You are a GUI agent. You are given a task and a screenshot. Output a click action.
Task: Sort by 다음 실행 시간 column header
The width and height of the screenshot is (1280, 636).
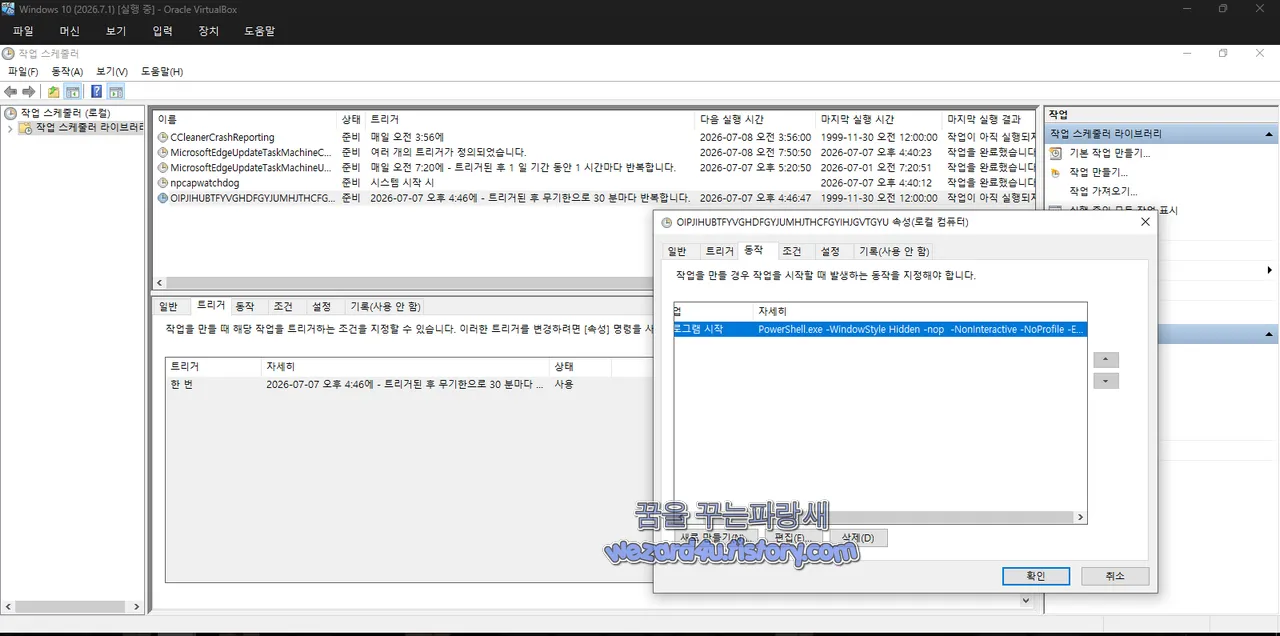[755, 119]
